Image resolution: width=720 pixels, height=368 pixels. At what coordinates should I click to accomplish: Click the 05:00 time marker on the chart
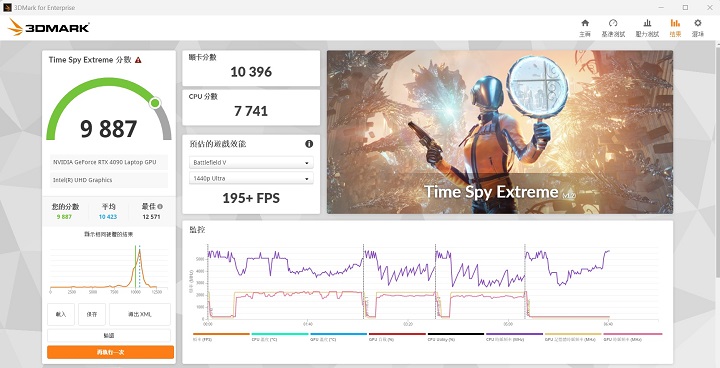507,324
